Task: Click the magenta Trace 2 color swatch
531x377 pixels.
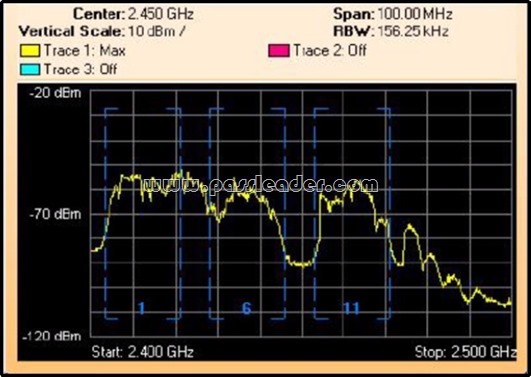Action: click(x=279, y=51)
